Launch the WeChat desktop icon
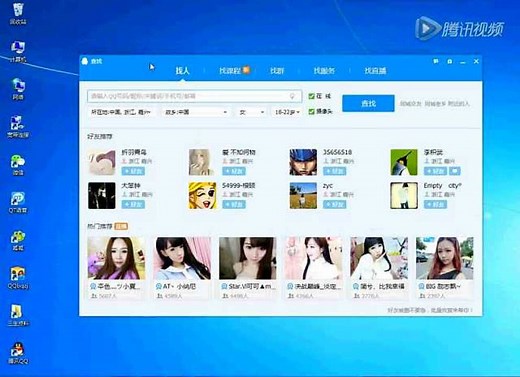 pyautogui.click(x=18, y=165)
